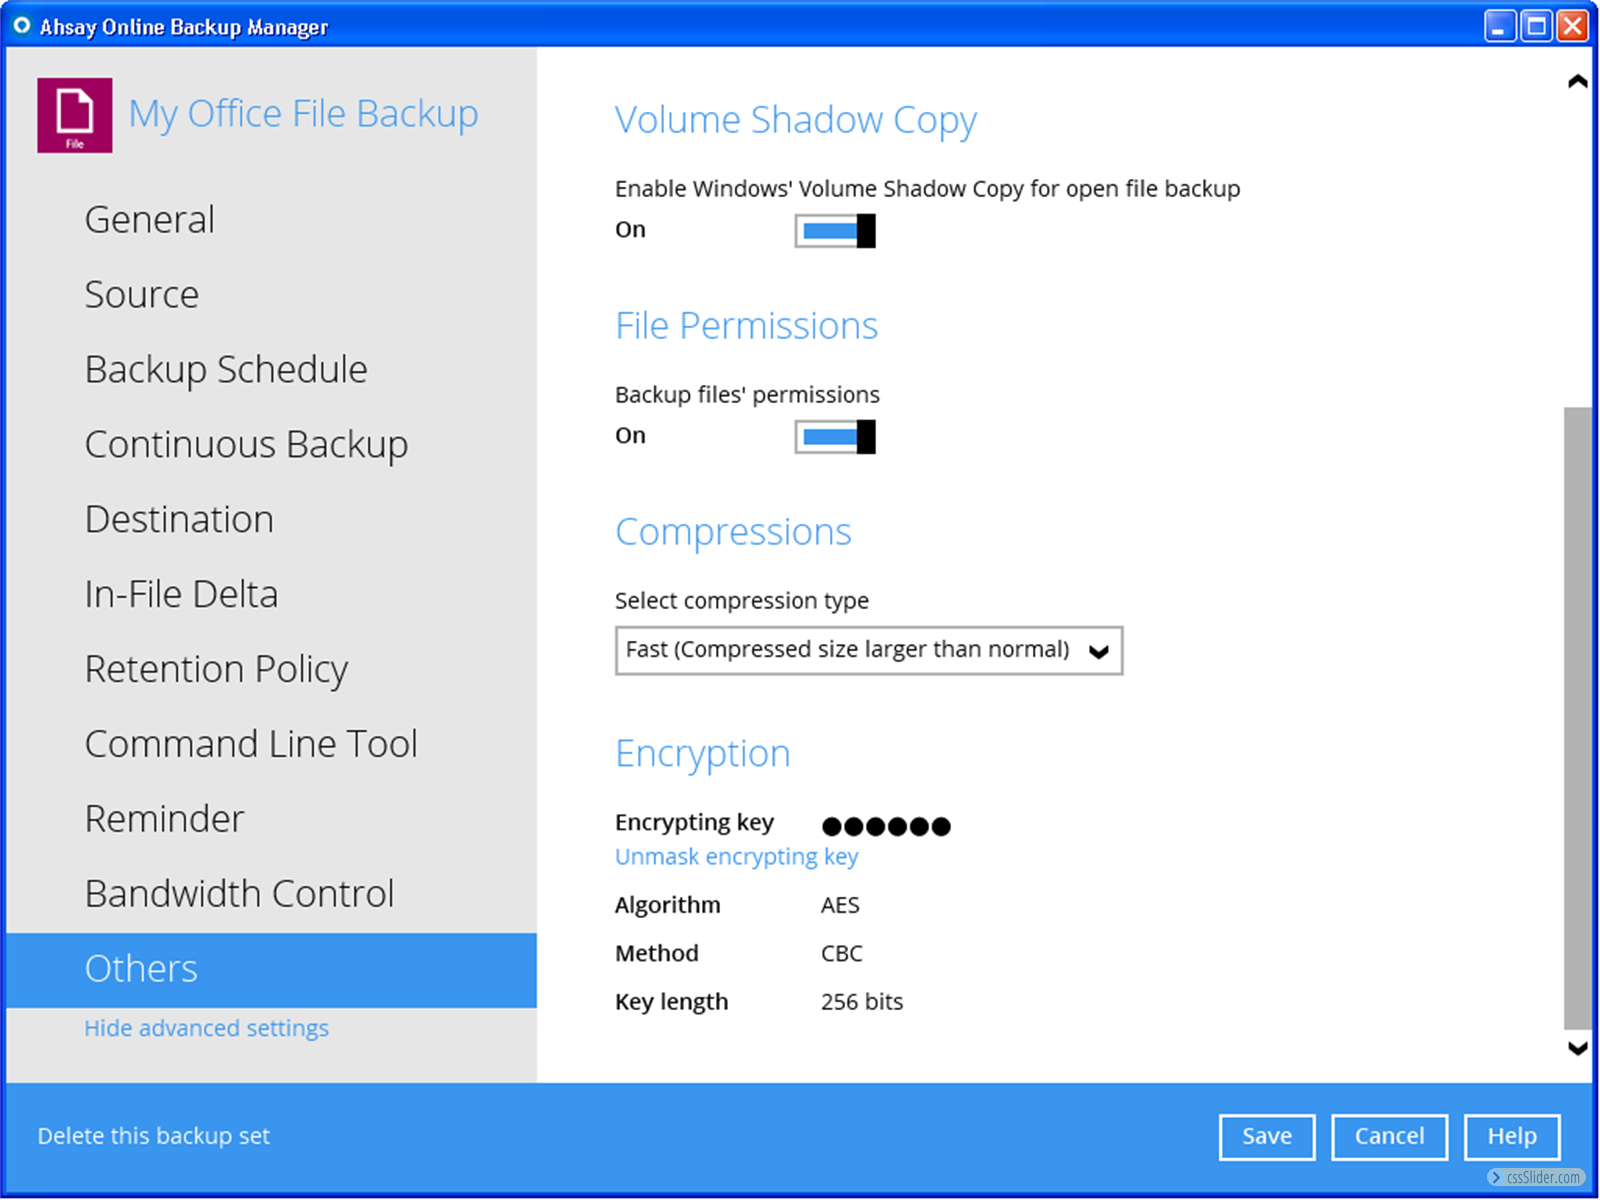Save the backup set settings
This screenshot has width=1600, height=1200.
pos(1267,1137)
